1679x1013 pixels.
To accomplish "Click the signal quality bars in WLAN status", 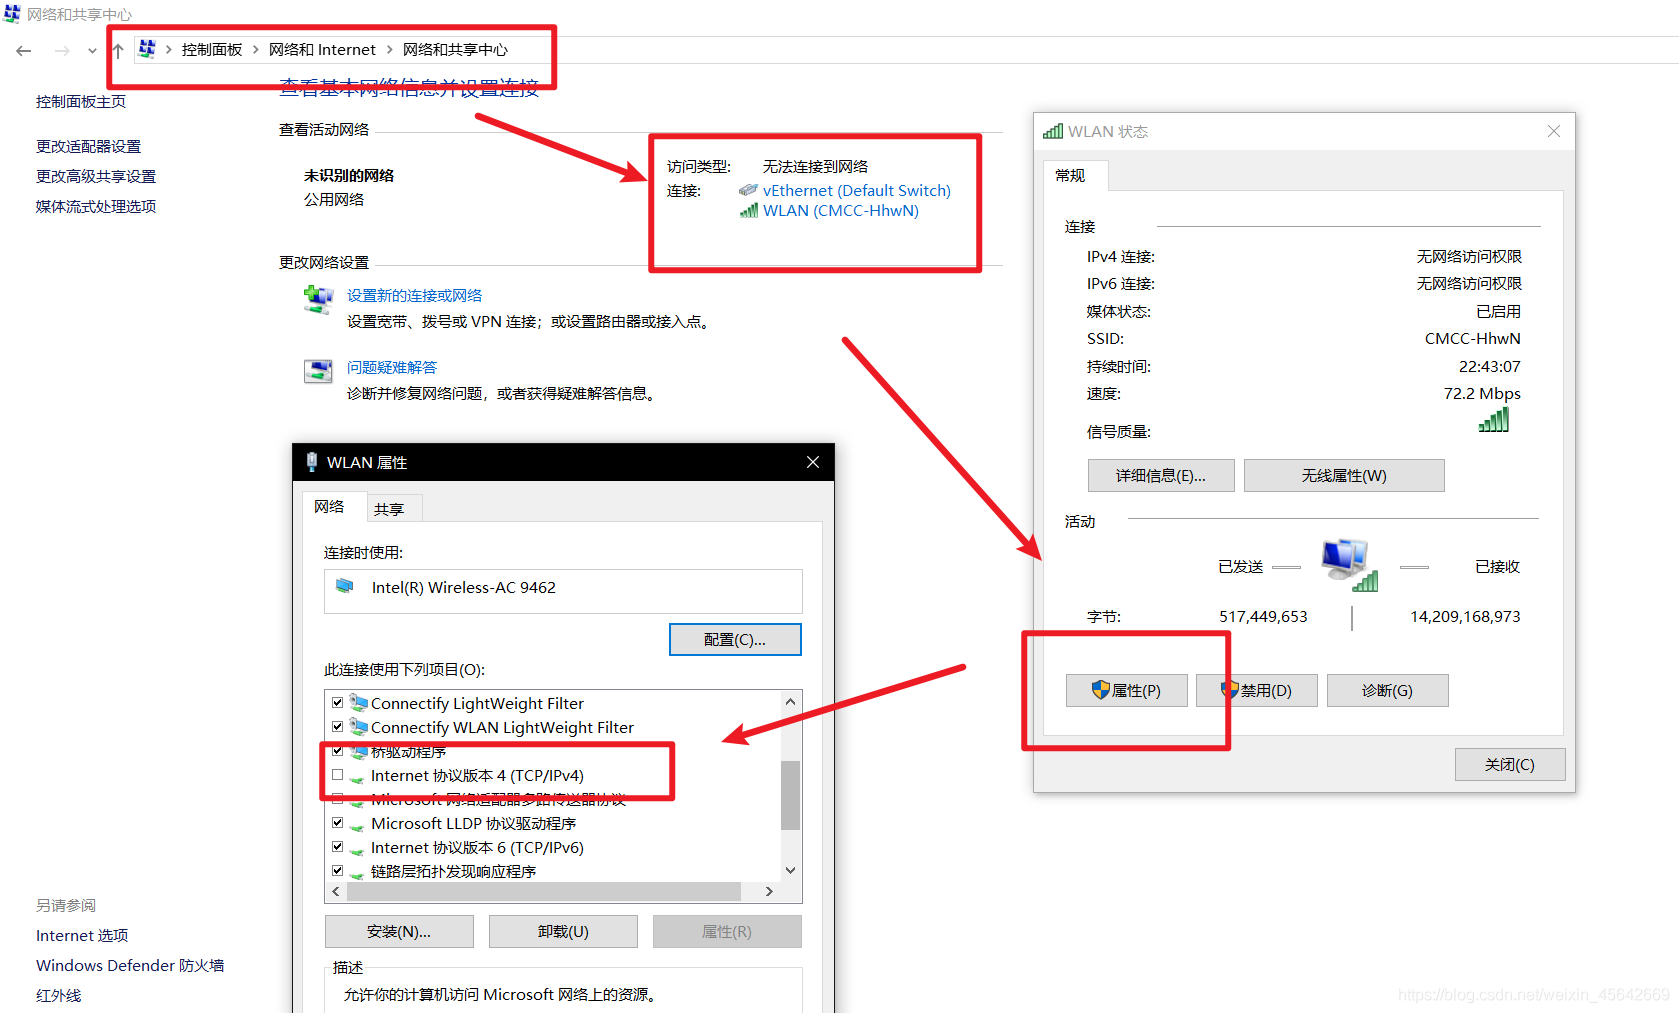I will coord(1494,420).
